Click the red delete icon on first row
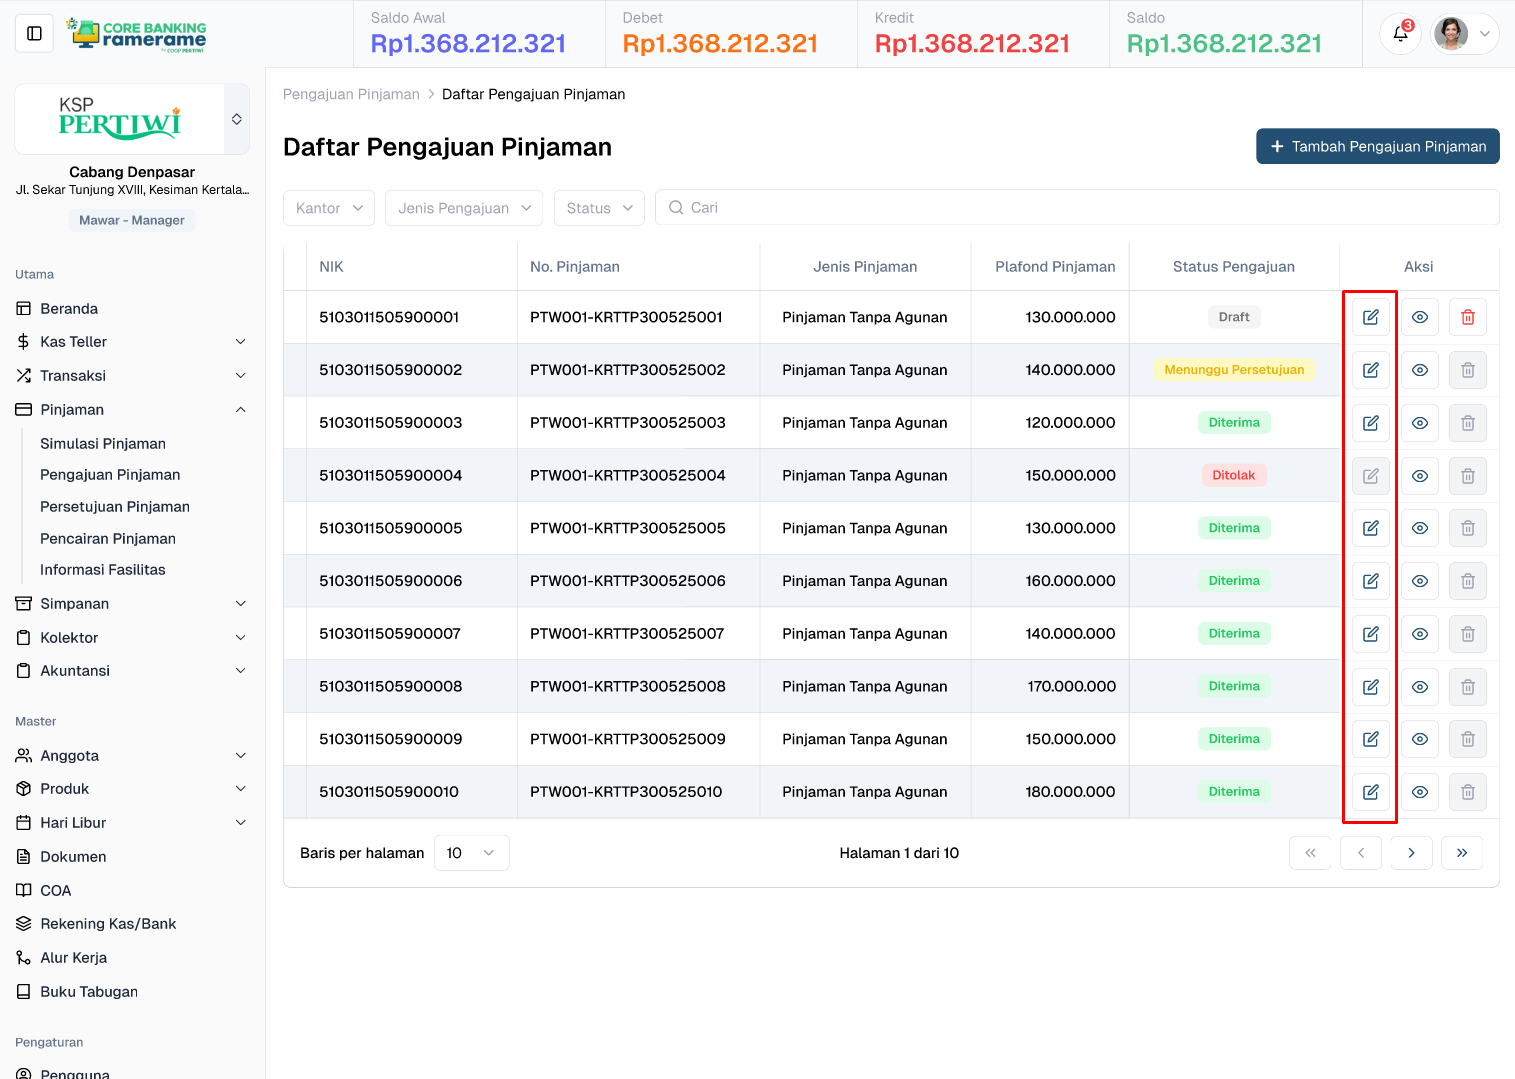Viewport: 1515px width, 1079px height. [x=1467, y=317]
